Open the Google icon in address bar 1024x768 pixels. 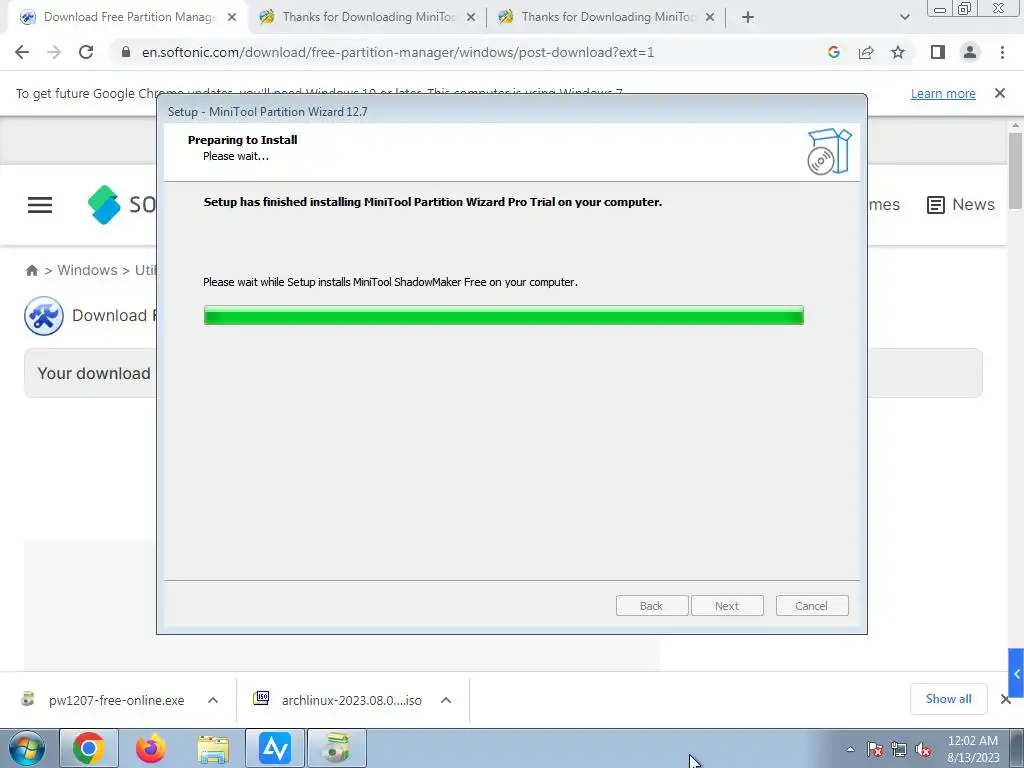(x=833, y=52)
